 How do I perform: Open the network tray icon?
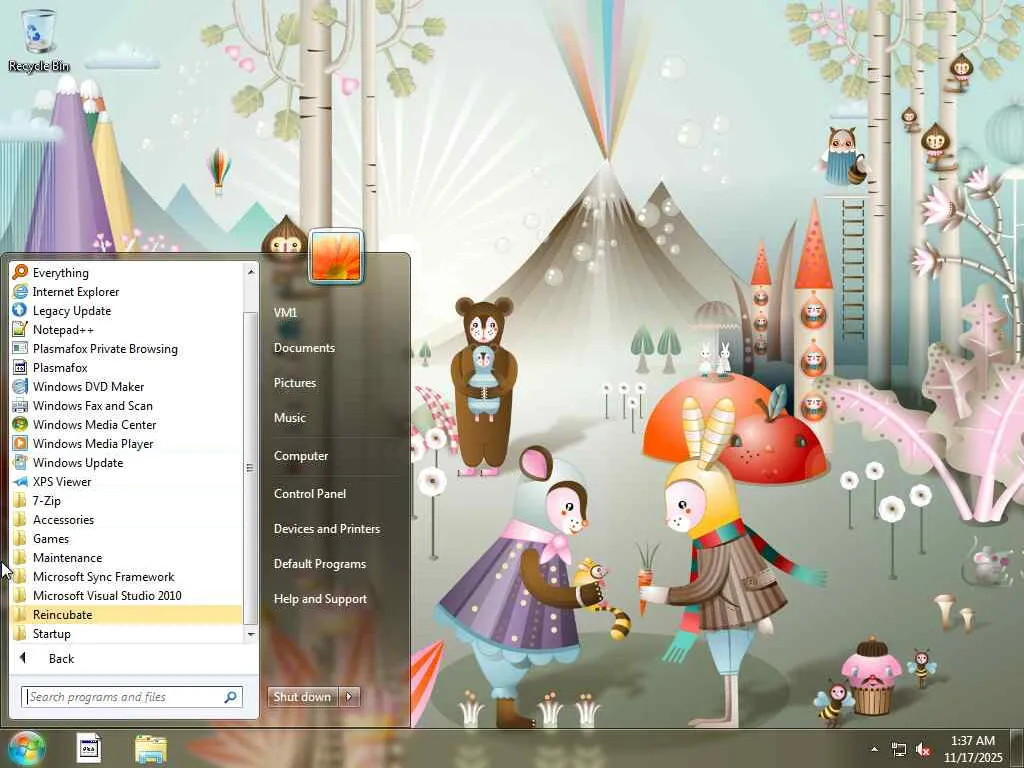[x=899, y=750]
